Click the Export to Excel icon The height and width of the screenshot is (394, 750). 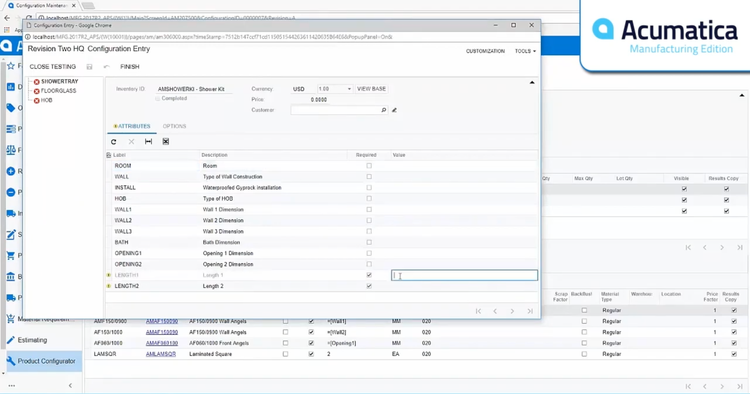[165, 142]
